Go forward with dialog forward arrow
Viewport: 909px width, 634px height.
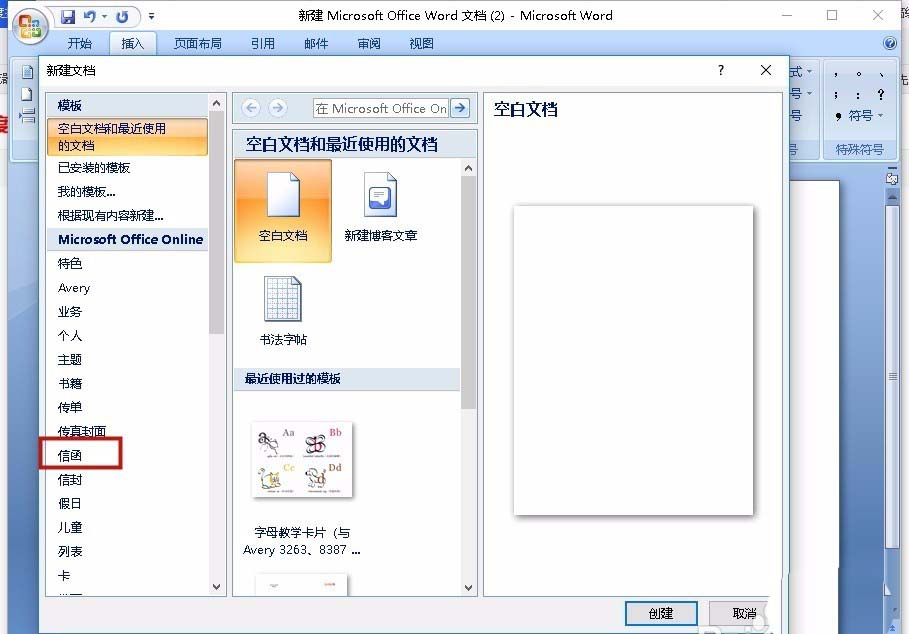click(x=278, y=108)
